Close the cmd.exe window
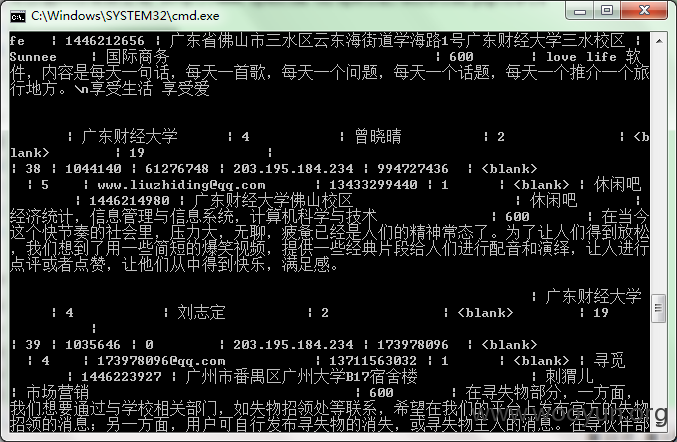The height and width of the screenshot is (442, 677). click(644, 10)
